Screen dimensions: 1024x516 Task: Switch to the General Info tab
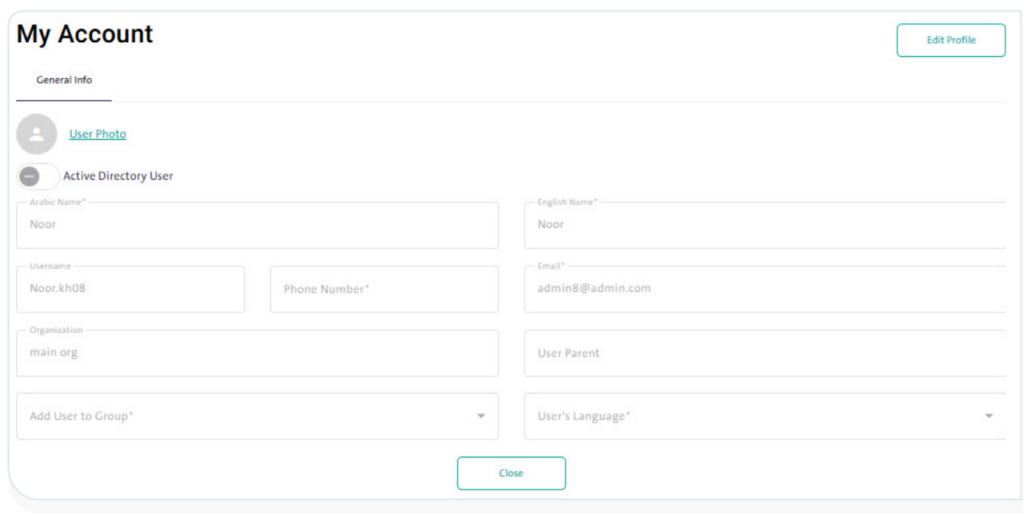[64, 80]
